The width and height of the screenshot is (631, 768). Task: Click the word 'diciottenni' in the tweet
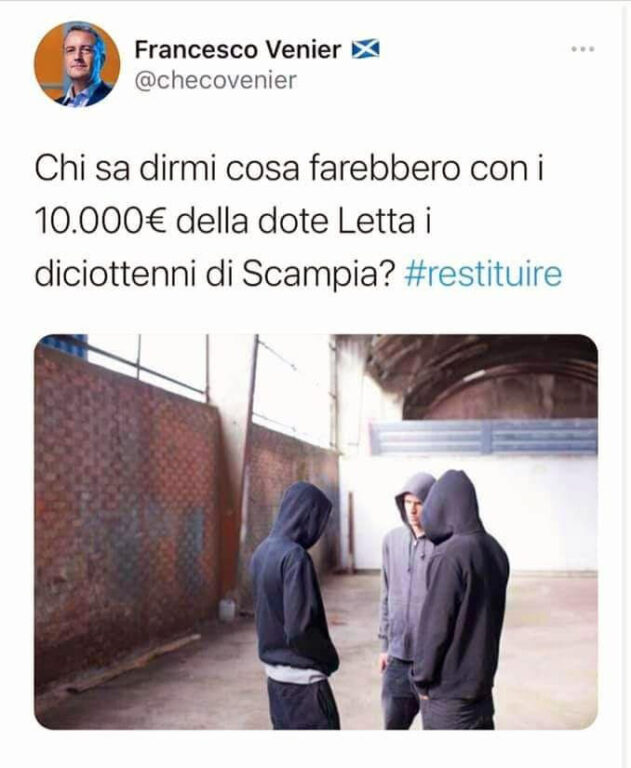pos(116,274)
